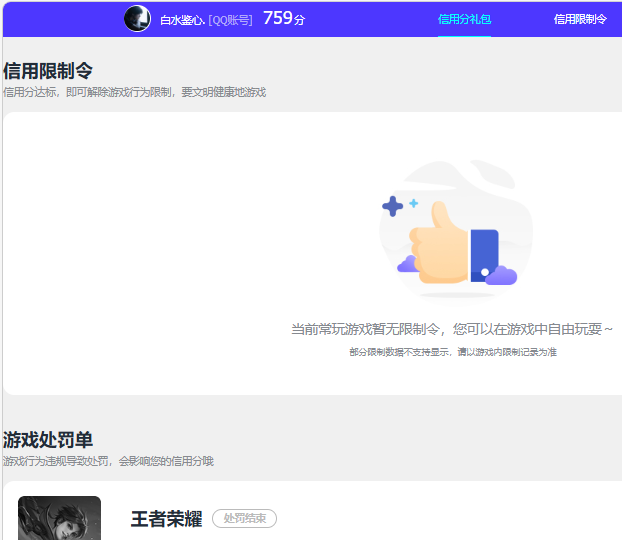Open the 信用分礼包 tab
The image size is (622, 540).
point(464,19)
